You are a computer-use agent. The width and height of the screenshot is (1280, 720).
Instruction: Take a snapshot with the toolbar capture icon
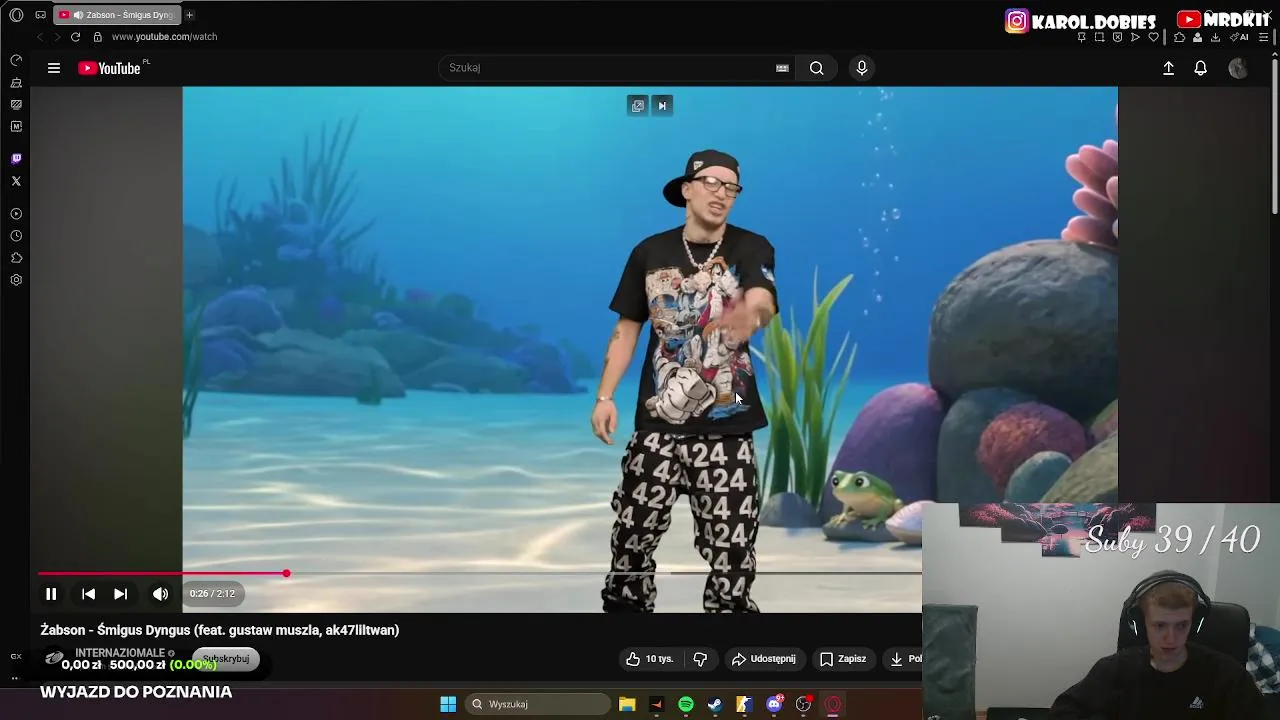pos(1099,37)
